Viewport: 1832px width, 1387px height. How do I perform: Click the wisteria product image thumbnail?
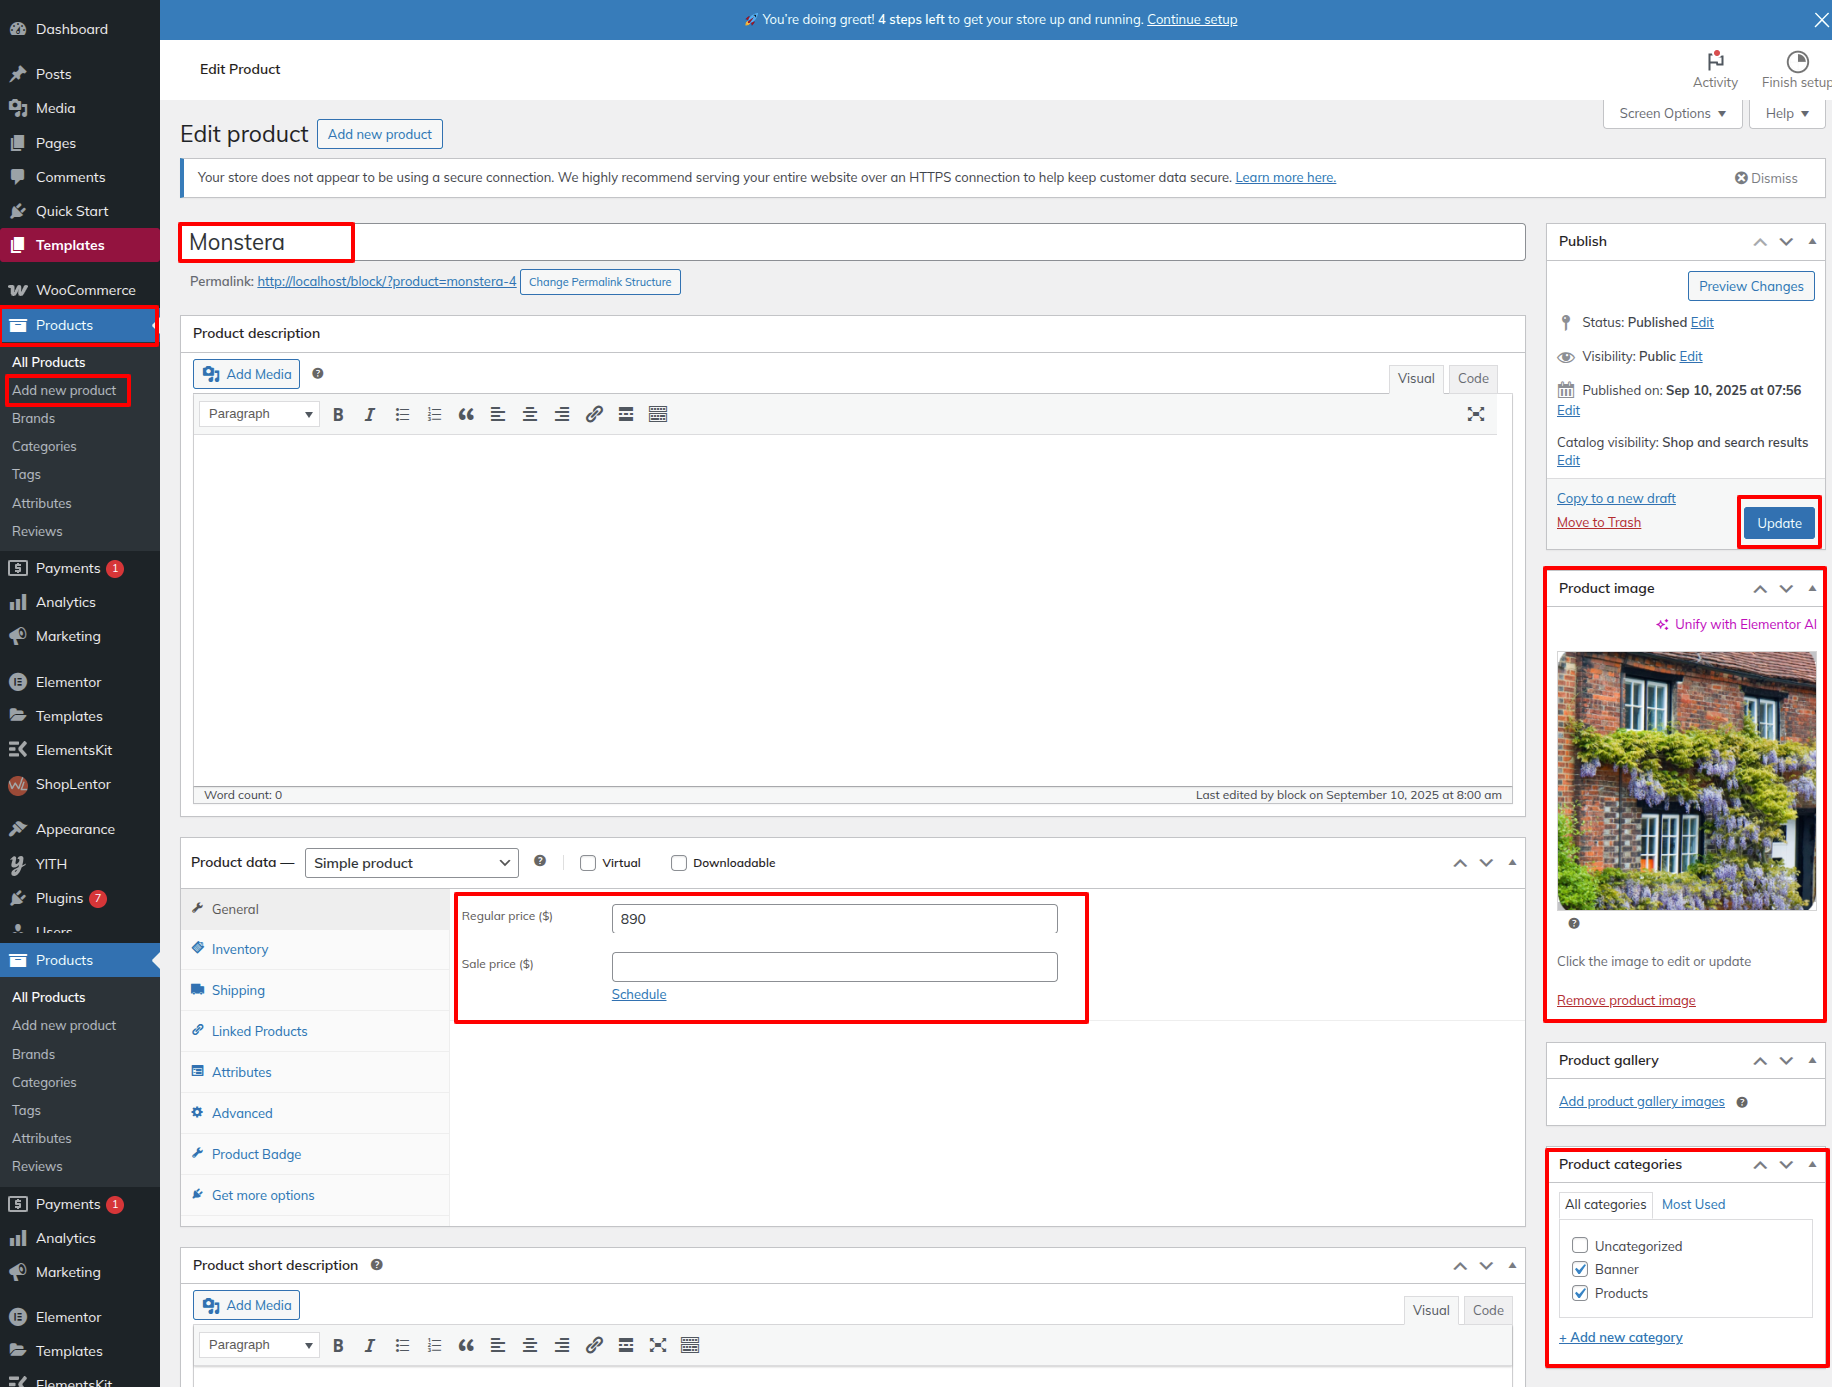click(x=1686, y=780)
